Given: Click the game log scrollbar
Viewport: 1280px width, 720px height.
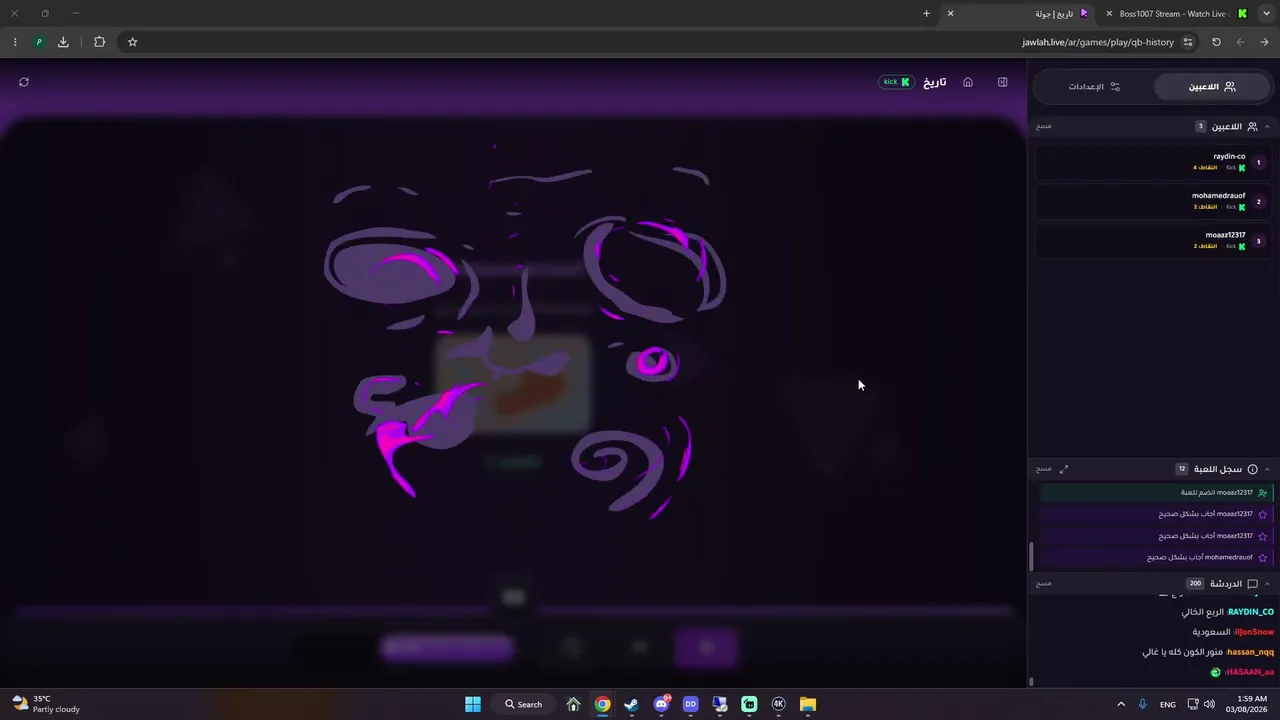Looking at the screenshot, I should coord(1031,556).
